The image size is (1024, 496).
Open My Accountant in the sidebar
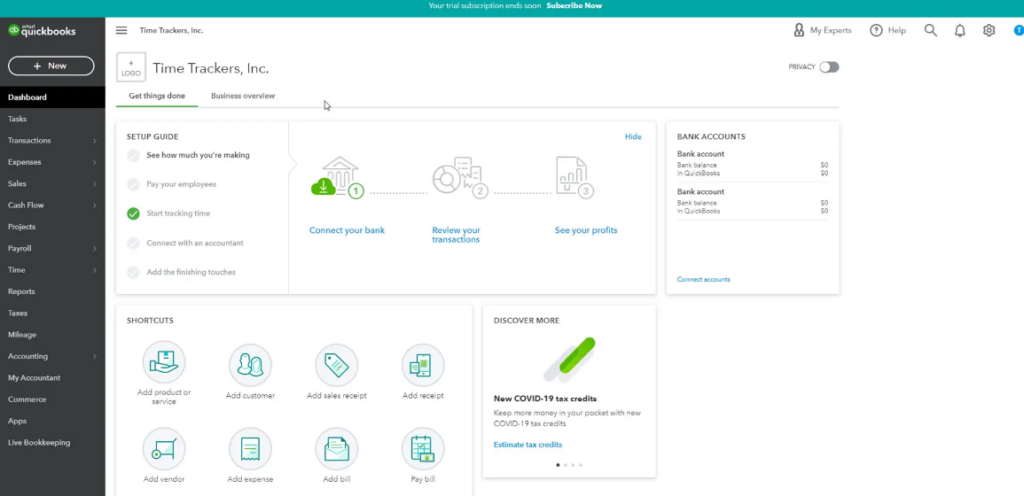52,378
